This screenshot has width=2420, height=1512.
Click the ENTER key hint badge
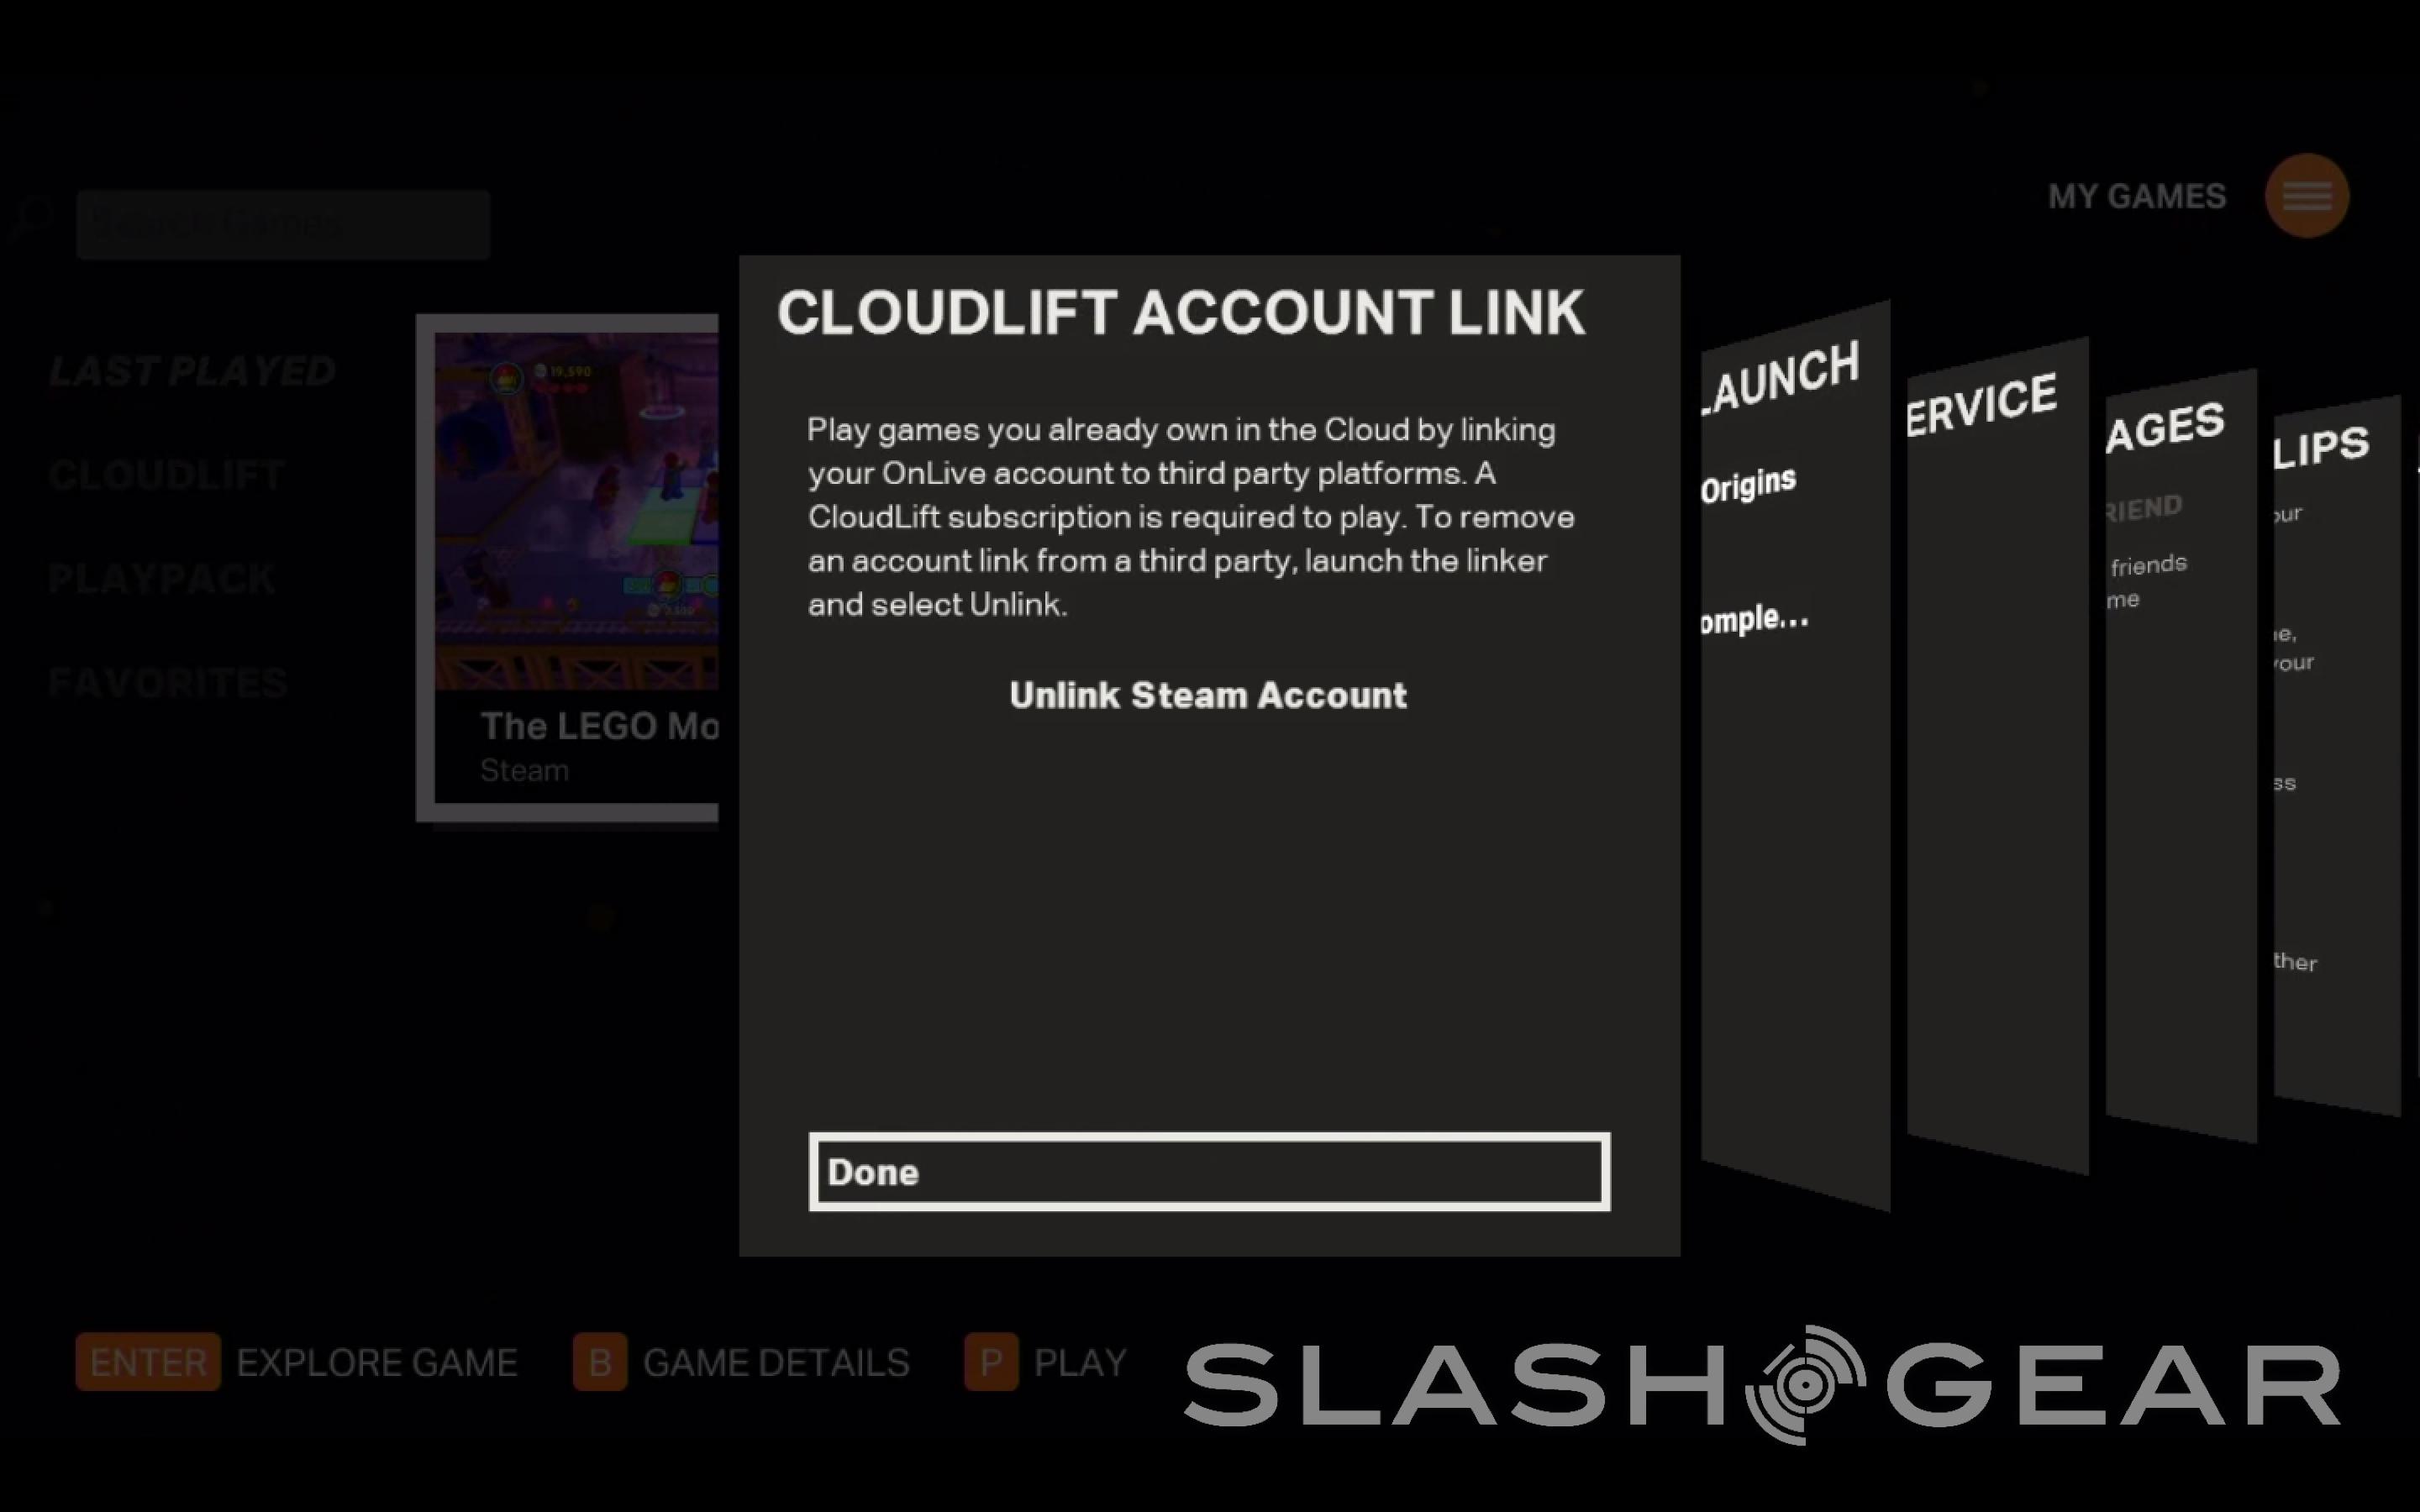click(x=148, y=1362)
